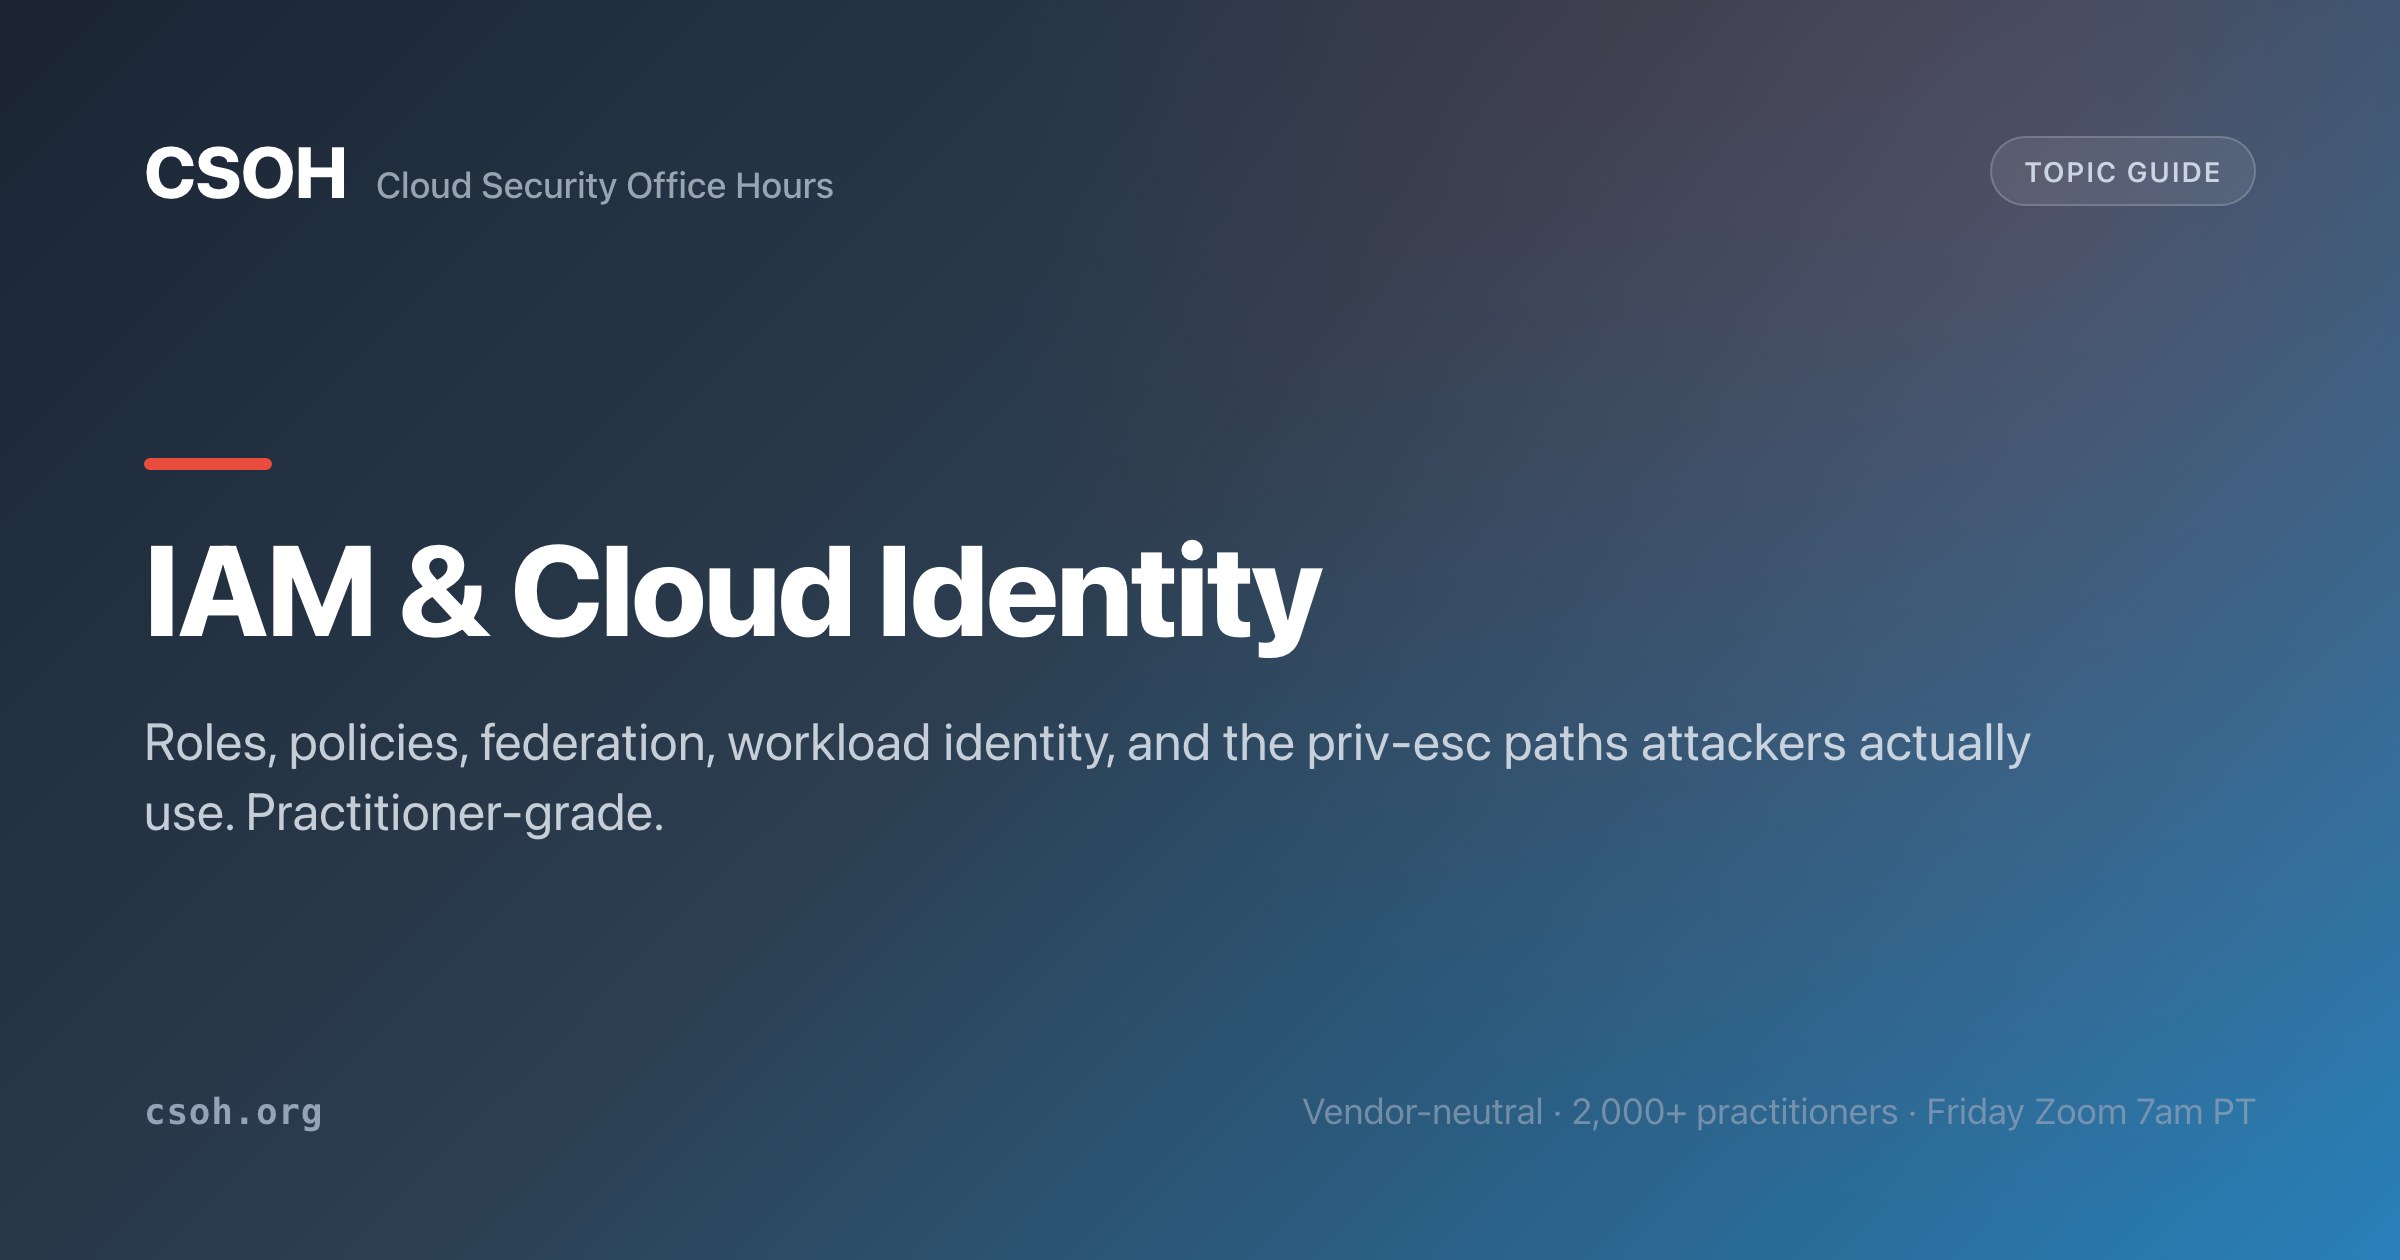This screenshot has width=2400, height=1260.
Task: Click the Vendor-neutral practitioners footer line
Action: (1778, 1112)
